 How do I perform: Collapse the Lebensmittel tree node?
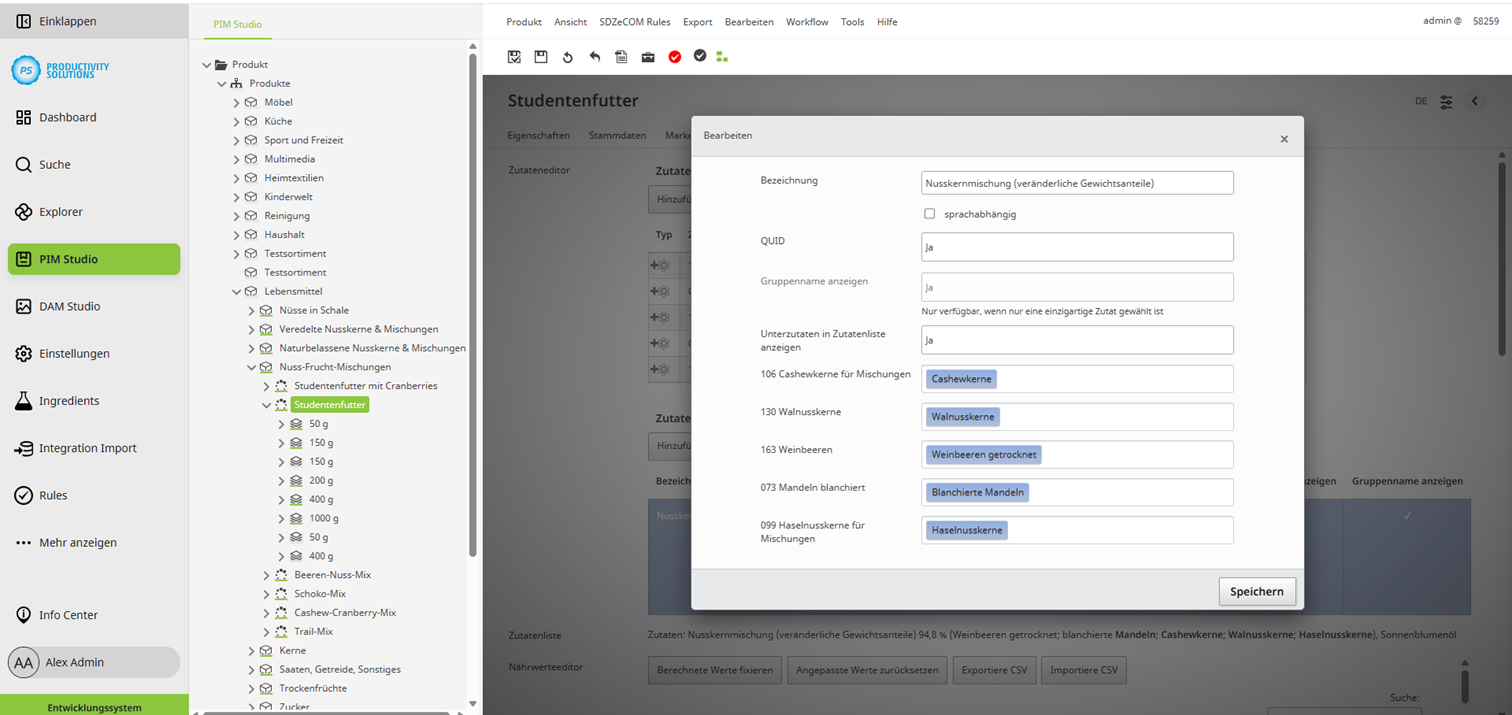(x=236, y=290)
